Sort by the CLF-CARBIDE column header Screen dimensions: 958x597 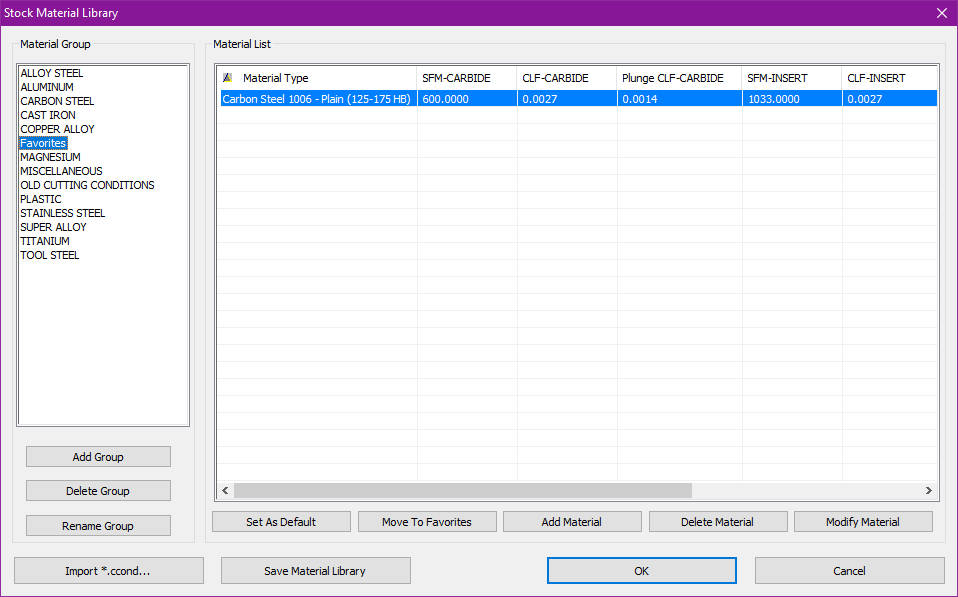tap(555, 78)
